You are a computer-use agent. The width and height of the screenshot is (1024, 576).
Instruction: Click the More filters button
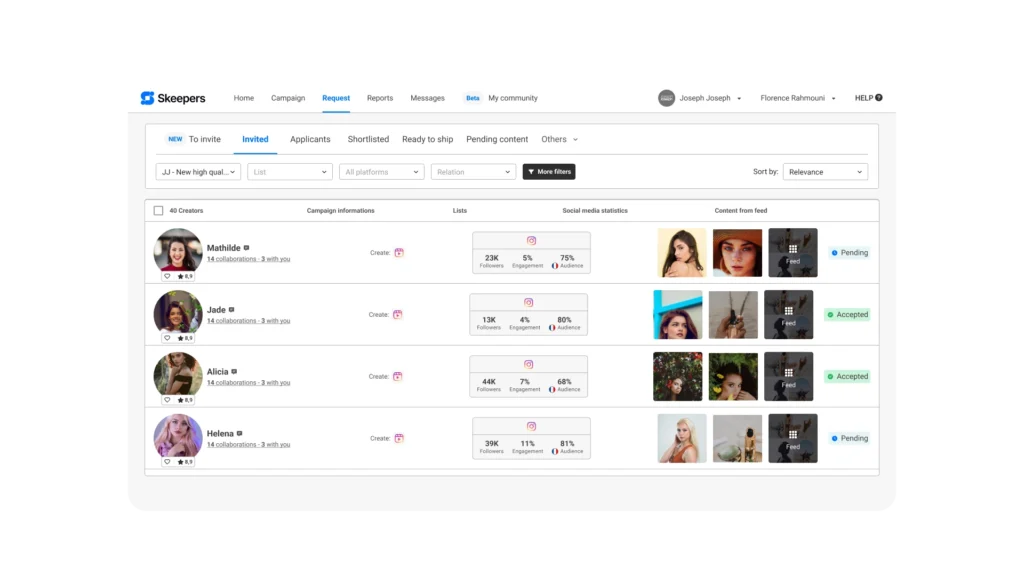tap(549, 172)
